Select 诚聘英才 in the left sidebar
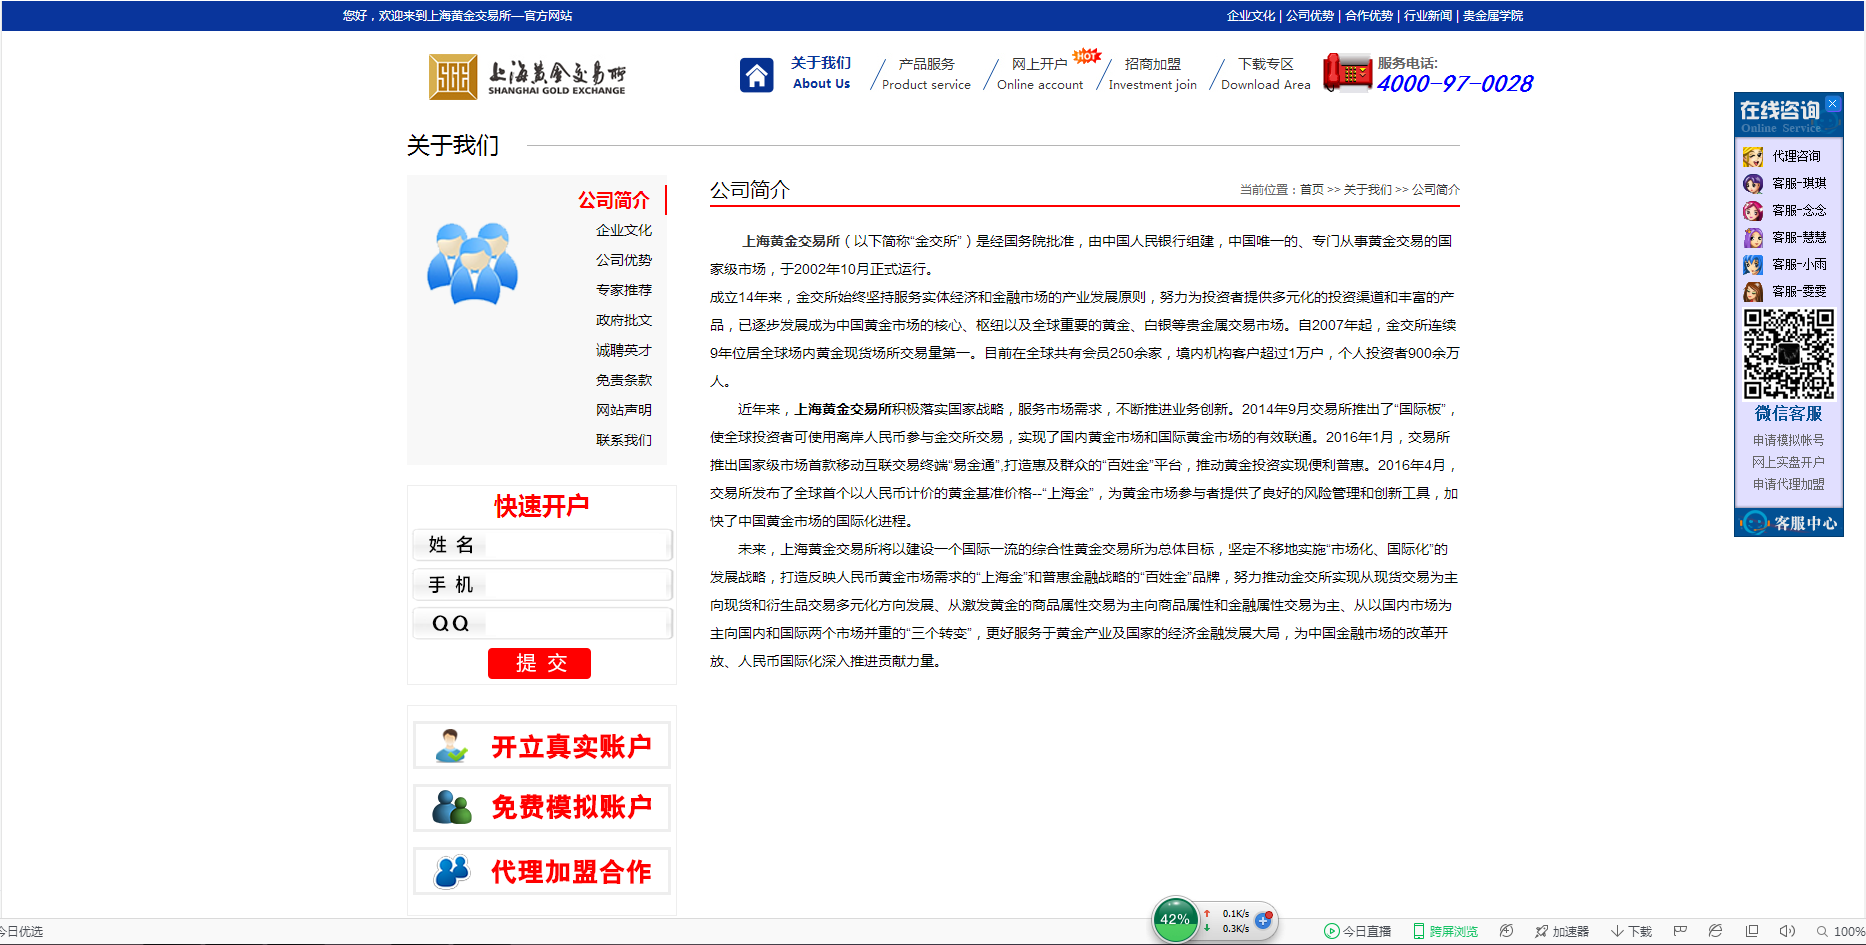This screenshot has width=1866, height=945. (624, 350)
